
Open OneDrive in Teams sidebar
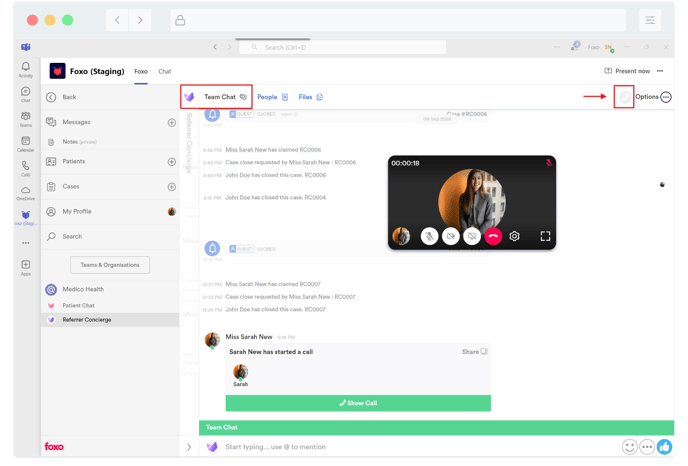(25, 193)
